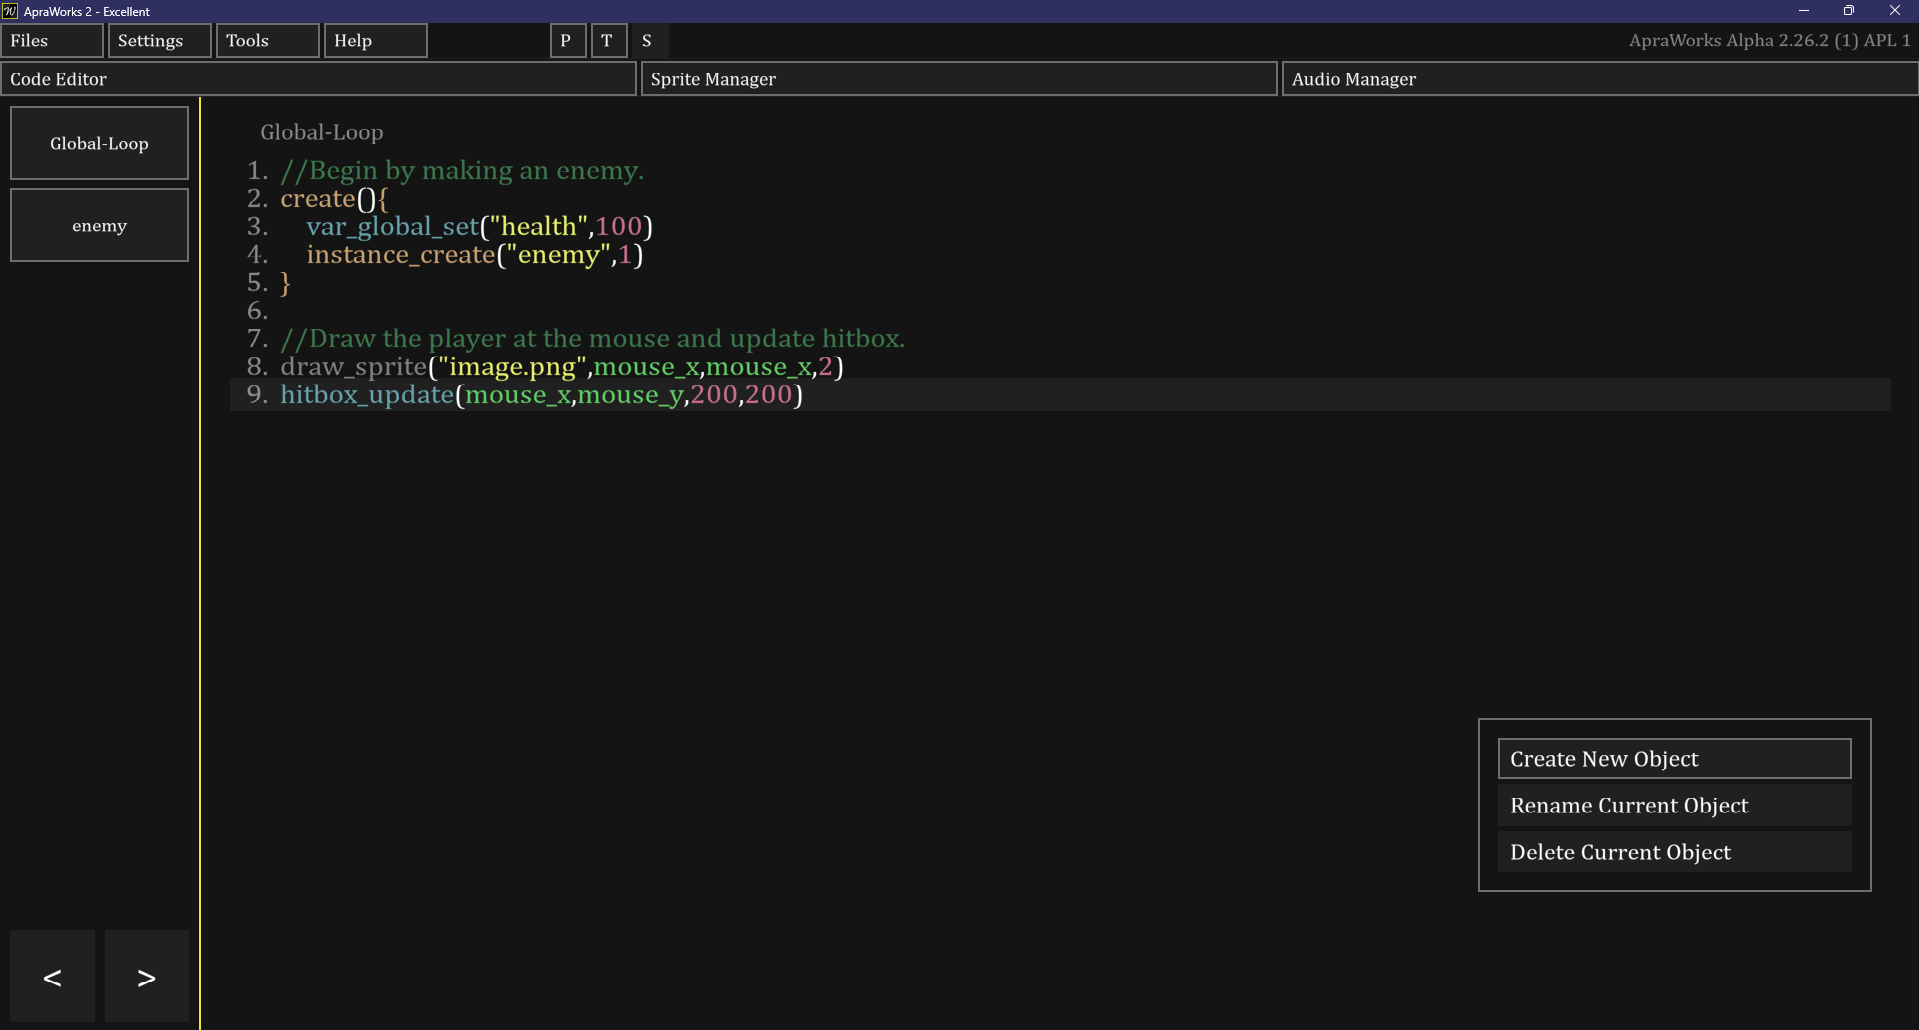Select the Global-Loop object
1919x1030 pixels.
click(x=99, y=143)
